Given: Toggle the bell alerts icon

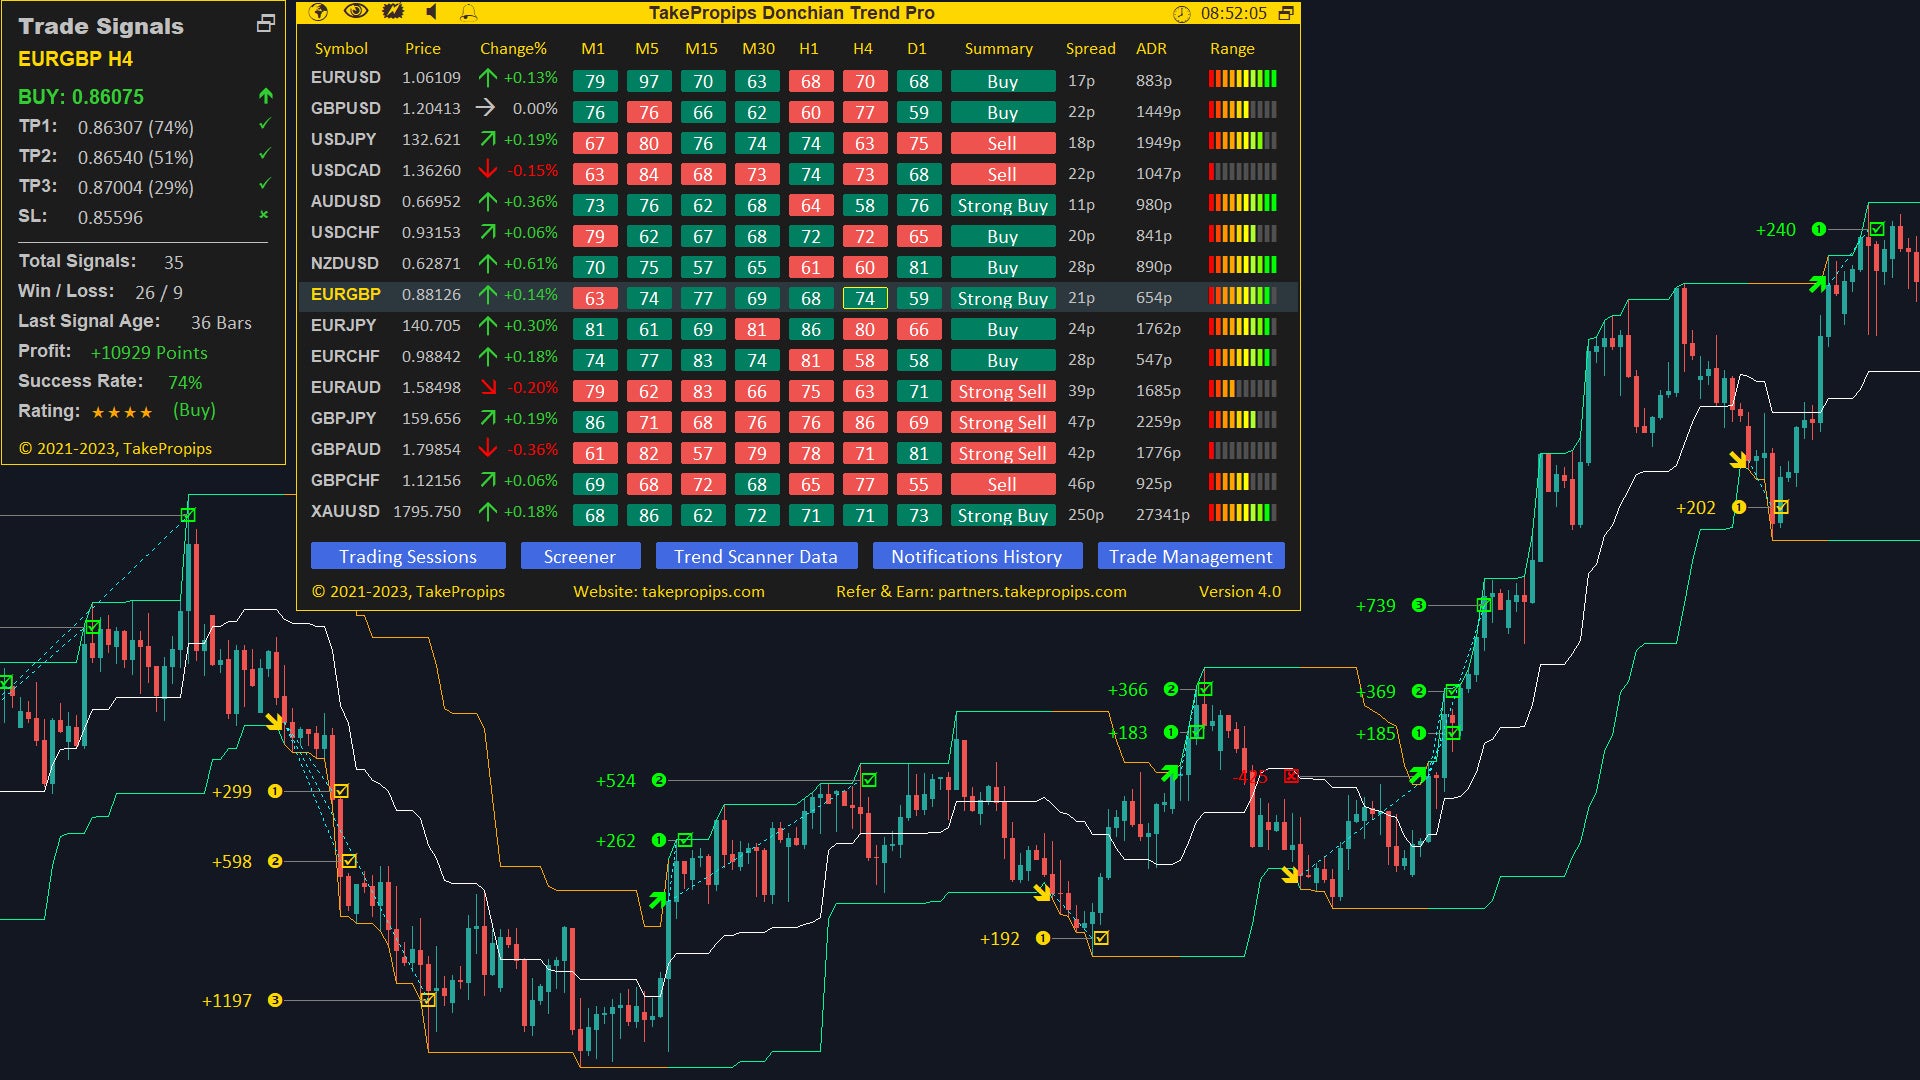Looking at the screenshot, I should (468, 12).
